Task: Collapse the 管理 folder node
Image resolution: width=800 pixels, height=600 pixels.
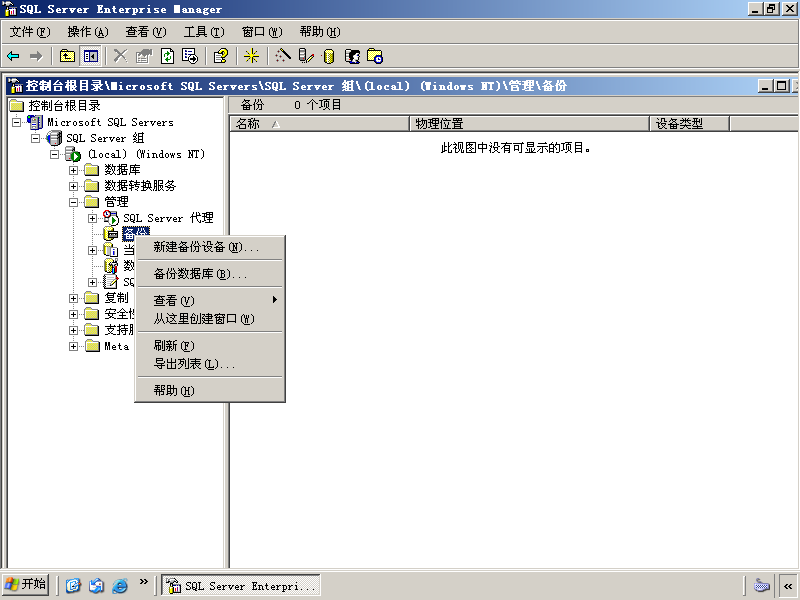Action: 73,202
